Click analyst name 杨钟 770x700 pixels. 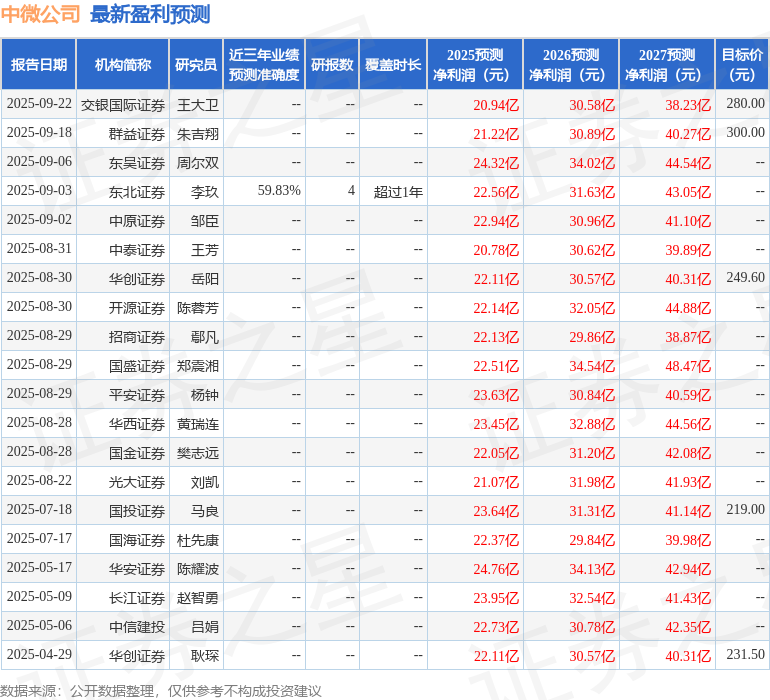[x=205, y=394]
